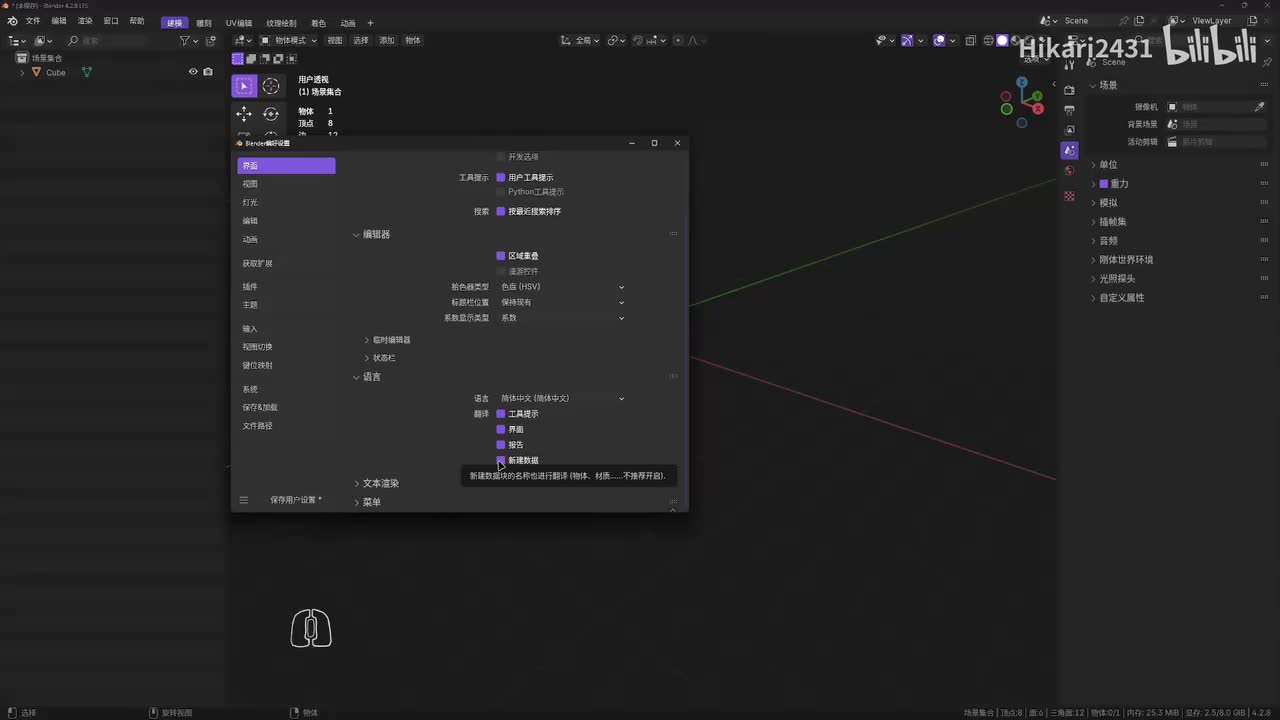
Task: Uncheck the 按最近搜索排序 checkbox
Action: pos(501,212)
